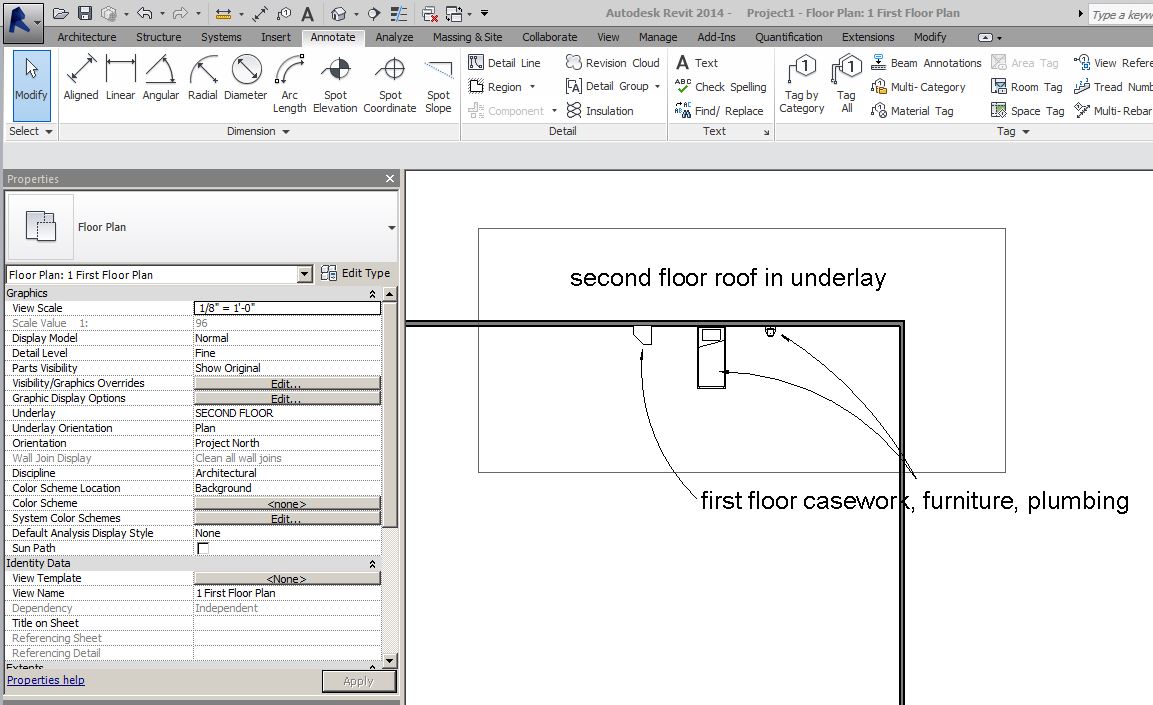The image size is (1153, 705).
Task: Click the Tag by Category tool
Action: [802, 83]
